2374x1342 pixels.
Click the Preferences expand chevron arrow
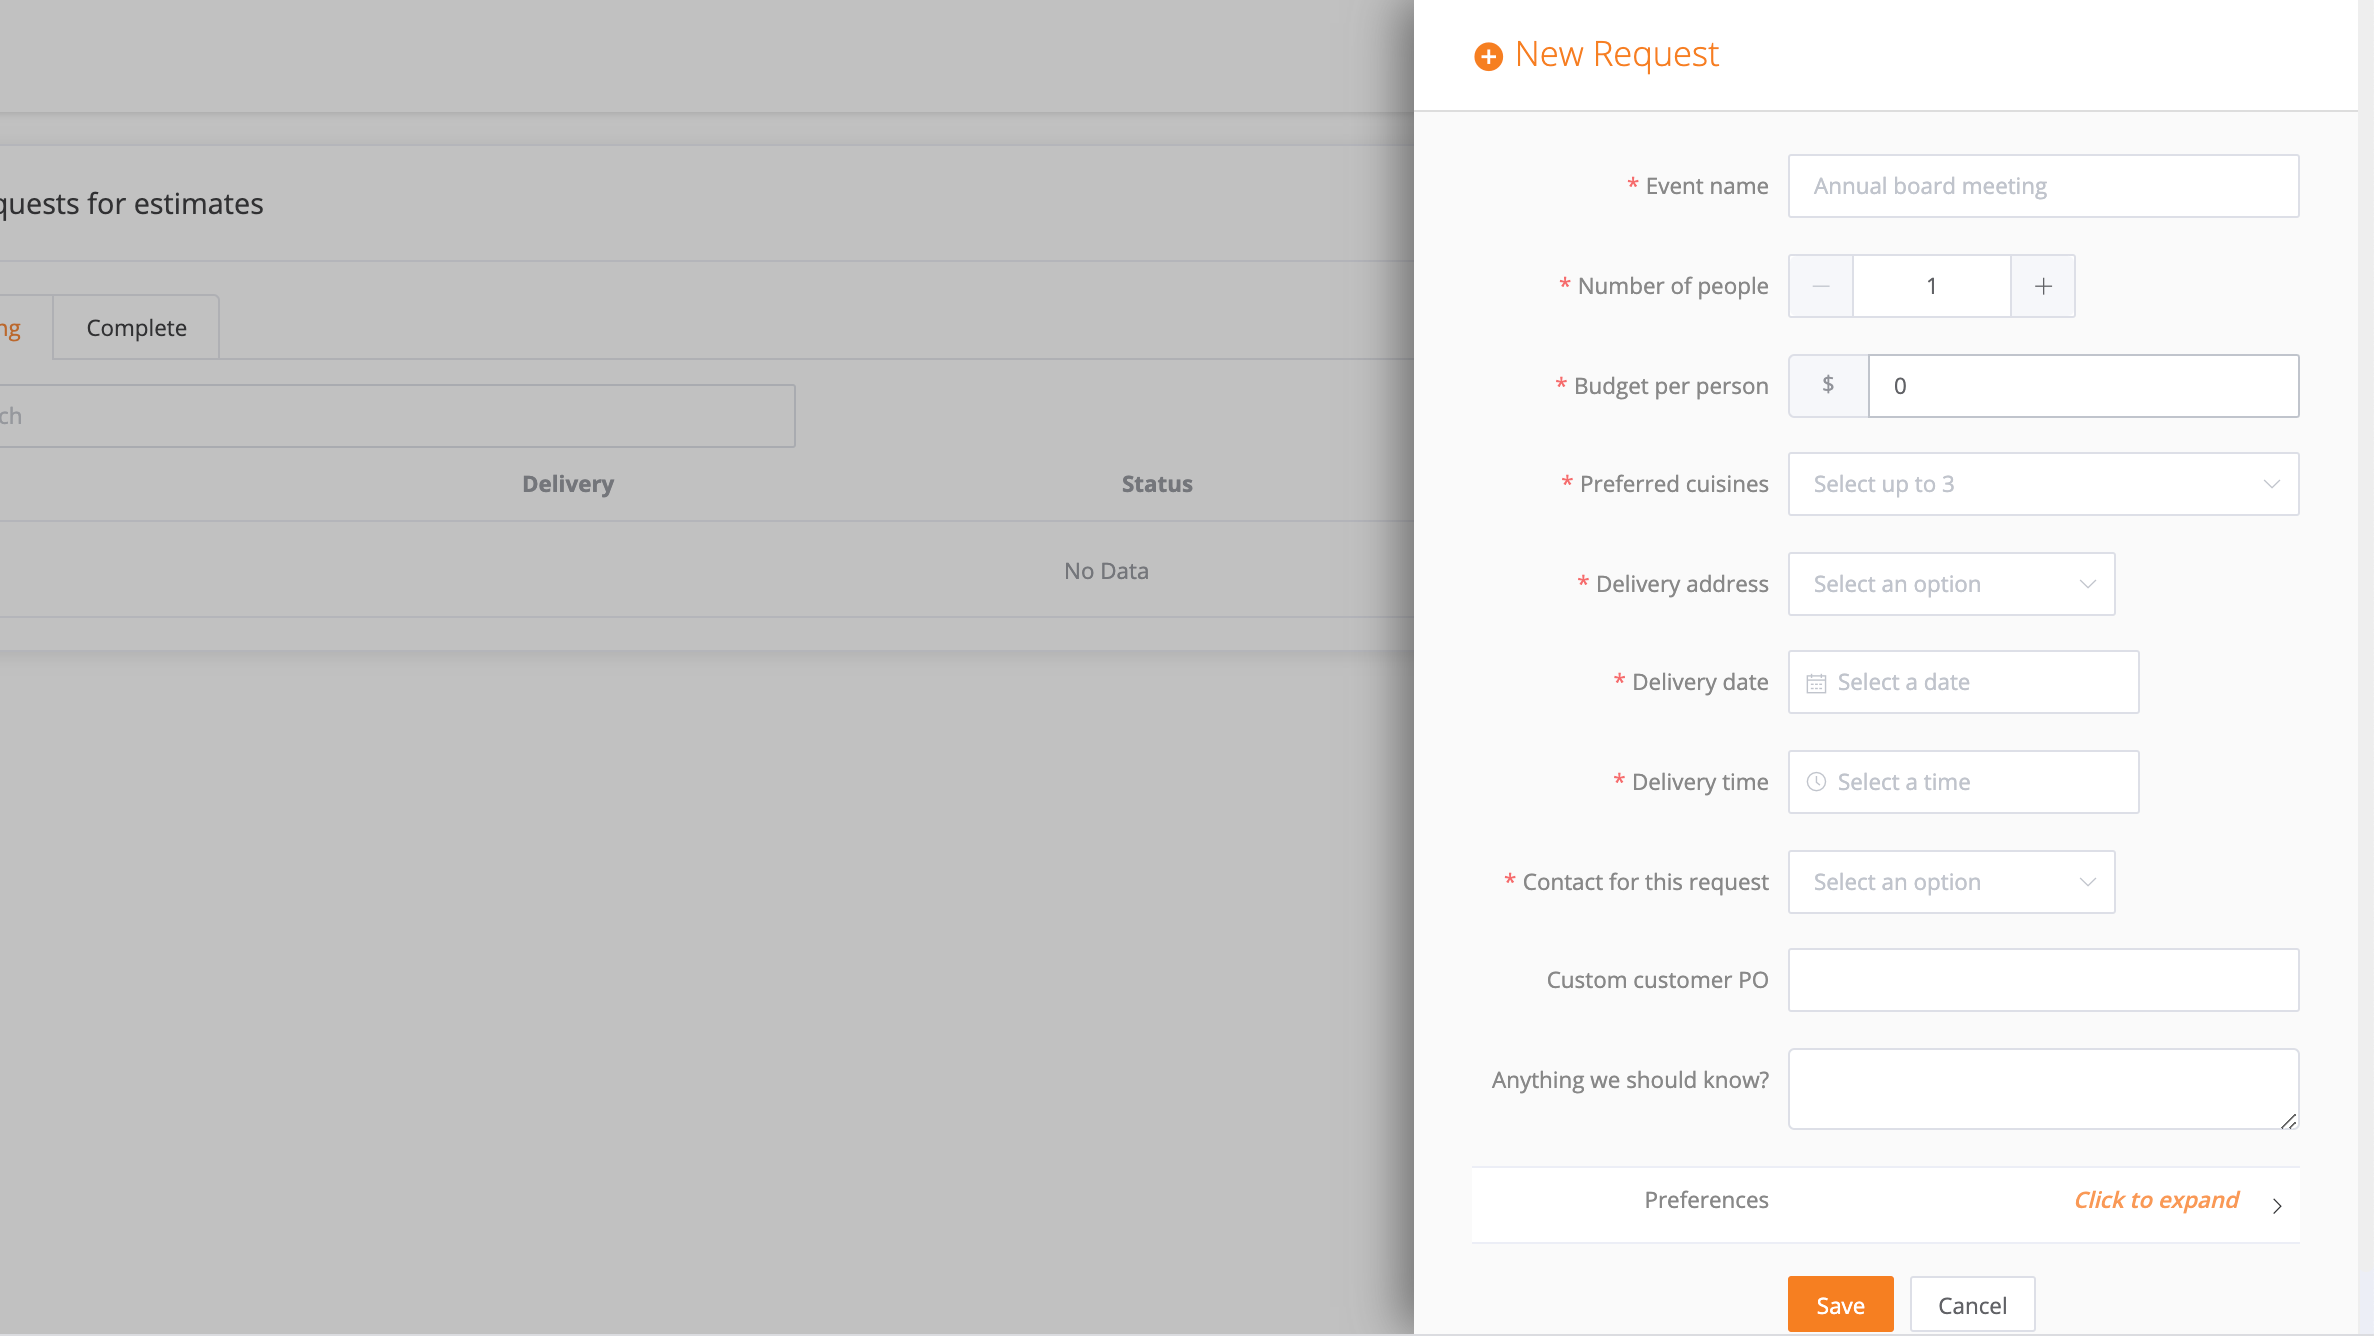coord(2277,1205)
